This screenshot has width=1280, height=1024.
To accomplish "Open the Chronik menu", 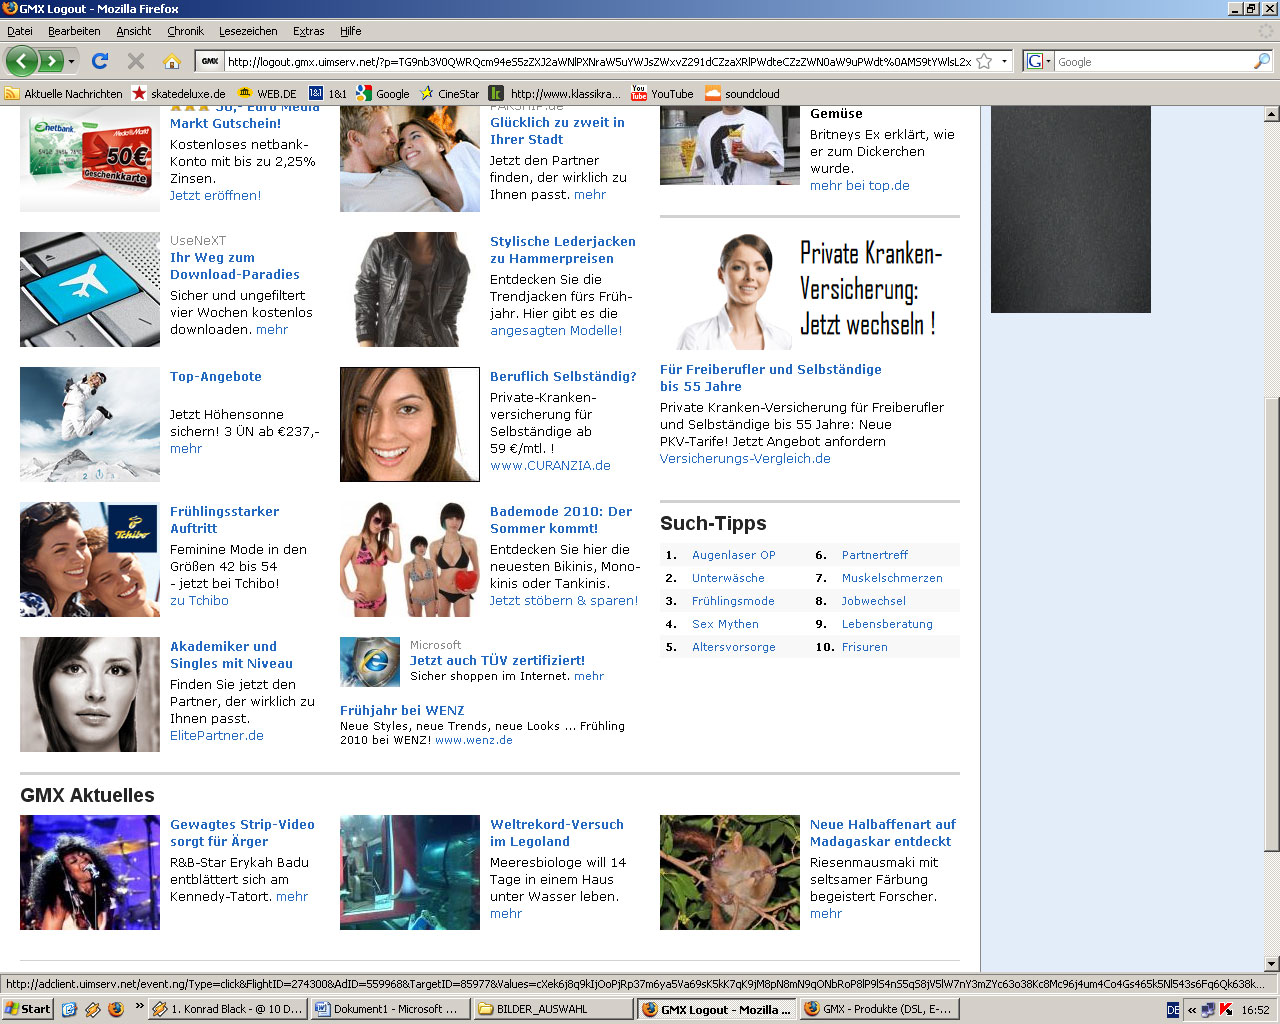I will [185, 31].
